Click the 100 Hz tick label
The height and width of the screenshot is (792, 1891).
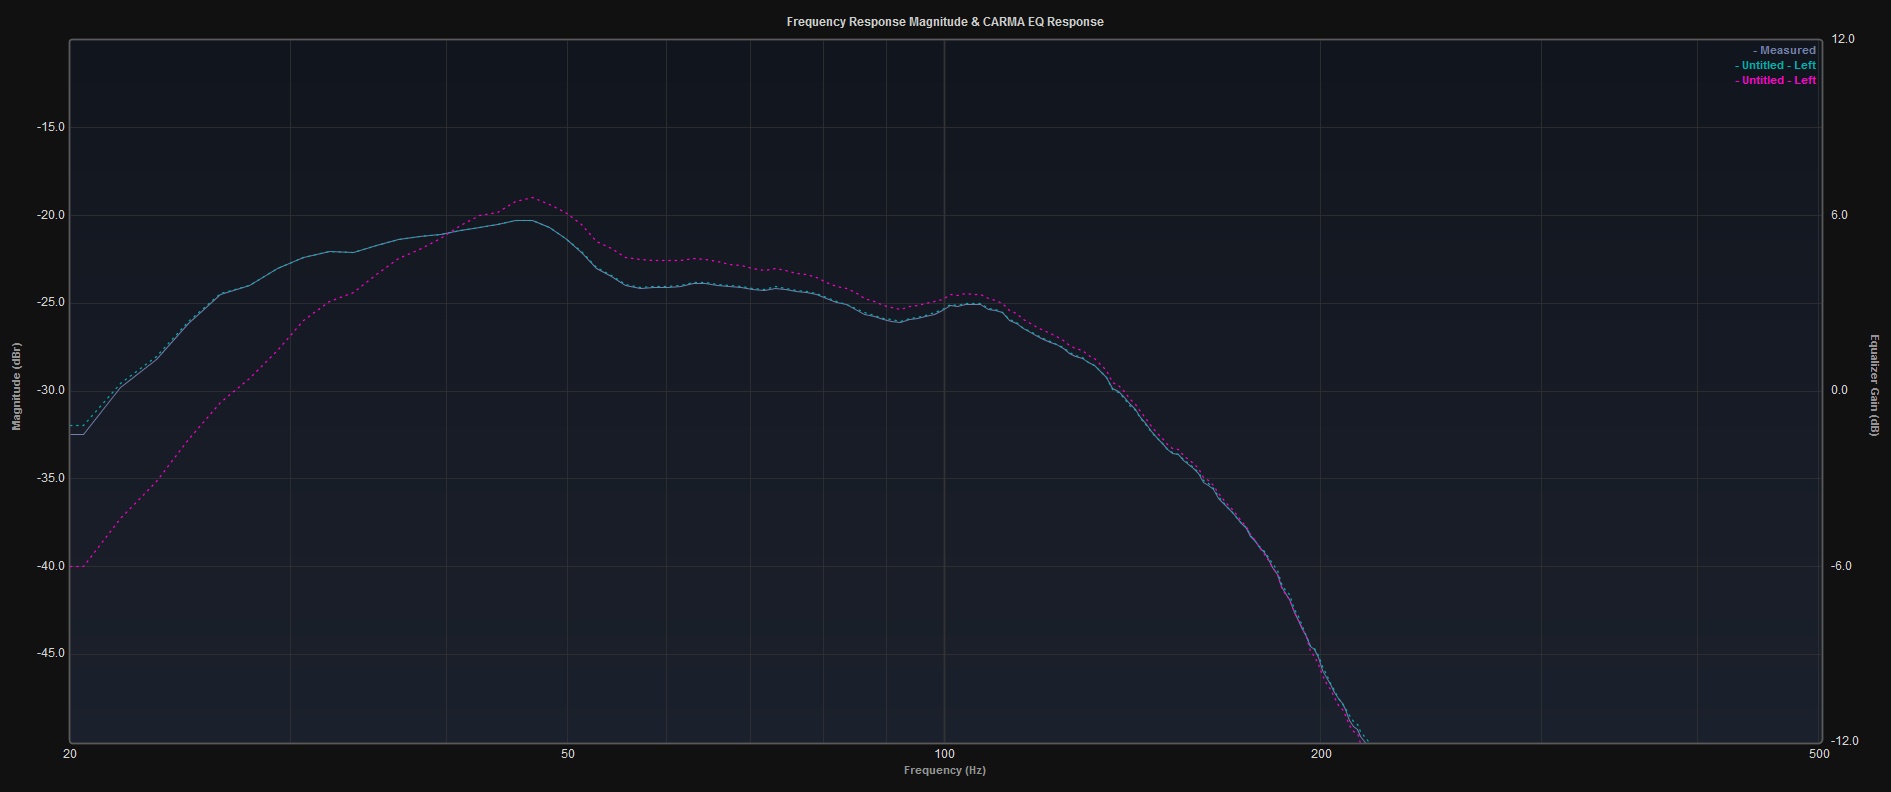point(944,754)
